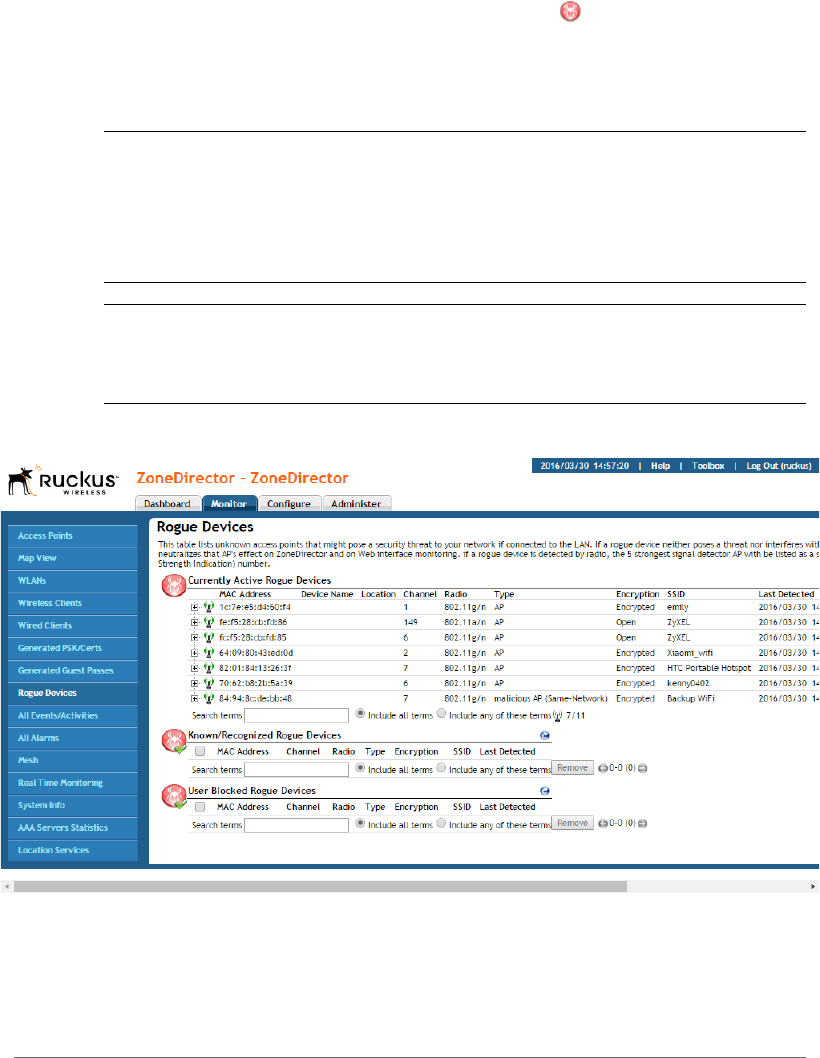The width and height of the screenshot is (820, 1058).
Task: Click Log Out (ruckus)
Action: (x=779, y=466)
